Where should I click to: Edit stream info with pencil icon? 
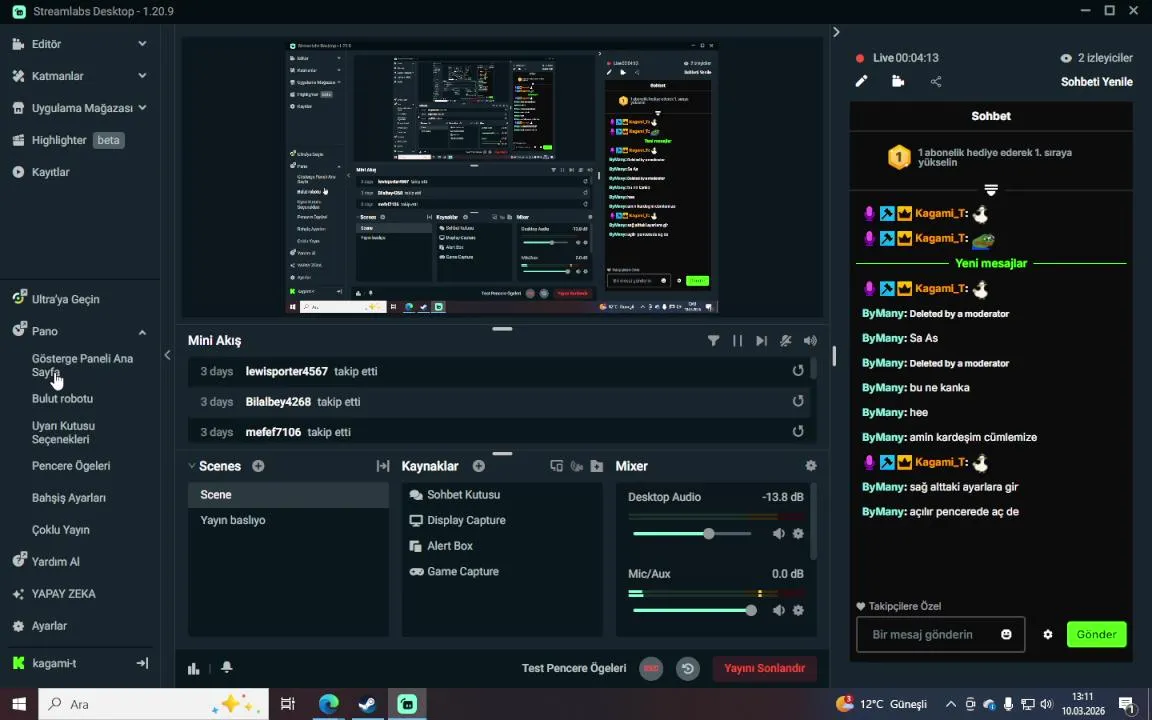tap(861, 82)
